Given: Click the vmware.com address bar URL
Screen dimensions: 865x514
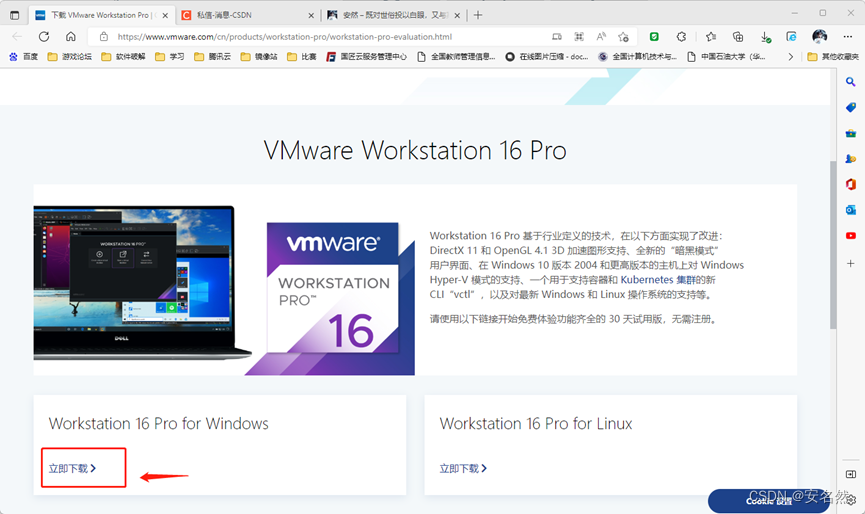Looking at the screenshot, I should [x=285, y=37].
